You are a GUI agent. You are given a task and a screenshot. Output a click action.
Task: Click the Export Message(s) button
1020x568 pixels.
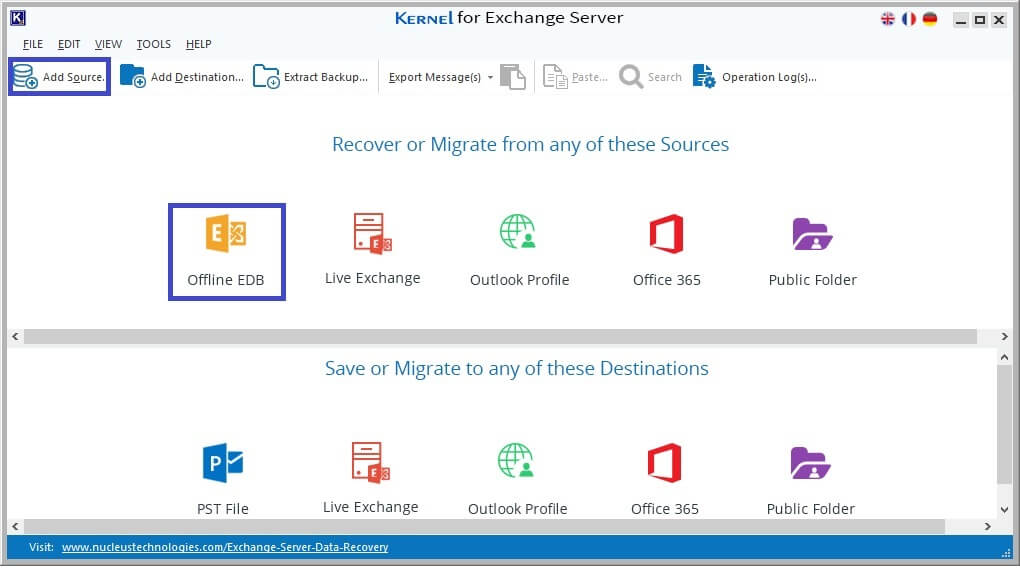coord(435,77)
